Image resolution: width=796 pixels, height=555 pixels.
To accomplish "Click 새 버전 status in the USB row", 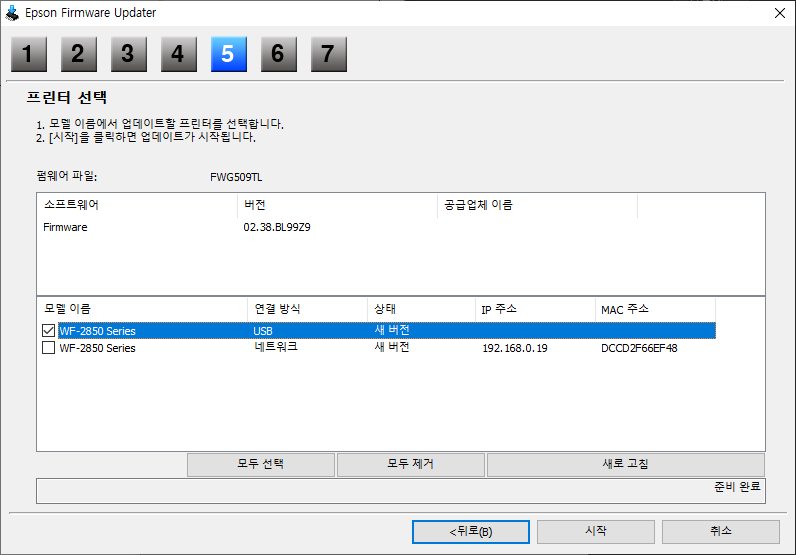I will click(392, 330).
